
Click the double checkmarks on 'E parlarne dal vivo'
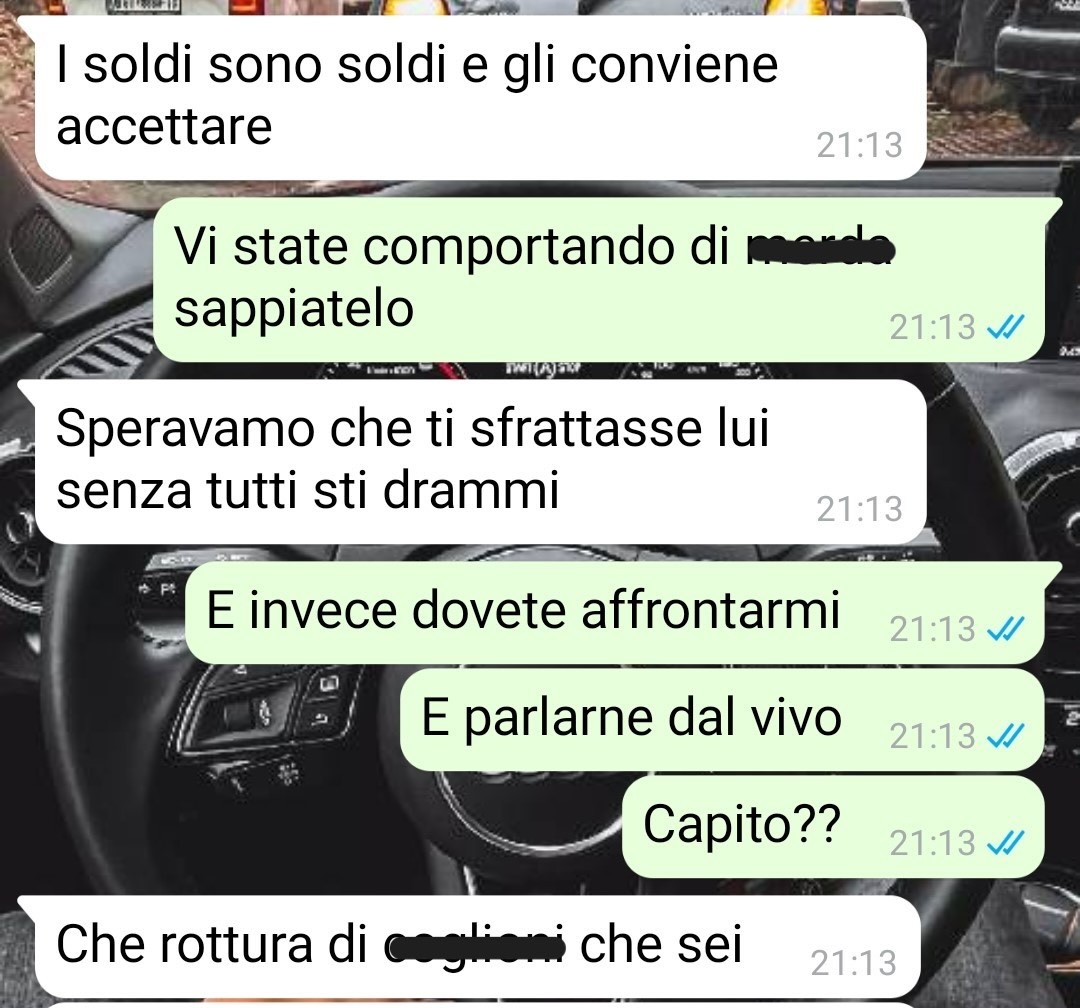tap(1006, 736)
